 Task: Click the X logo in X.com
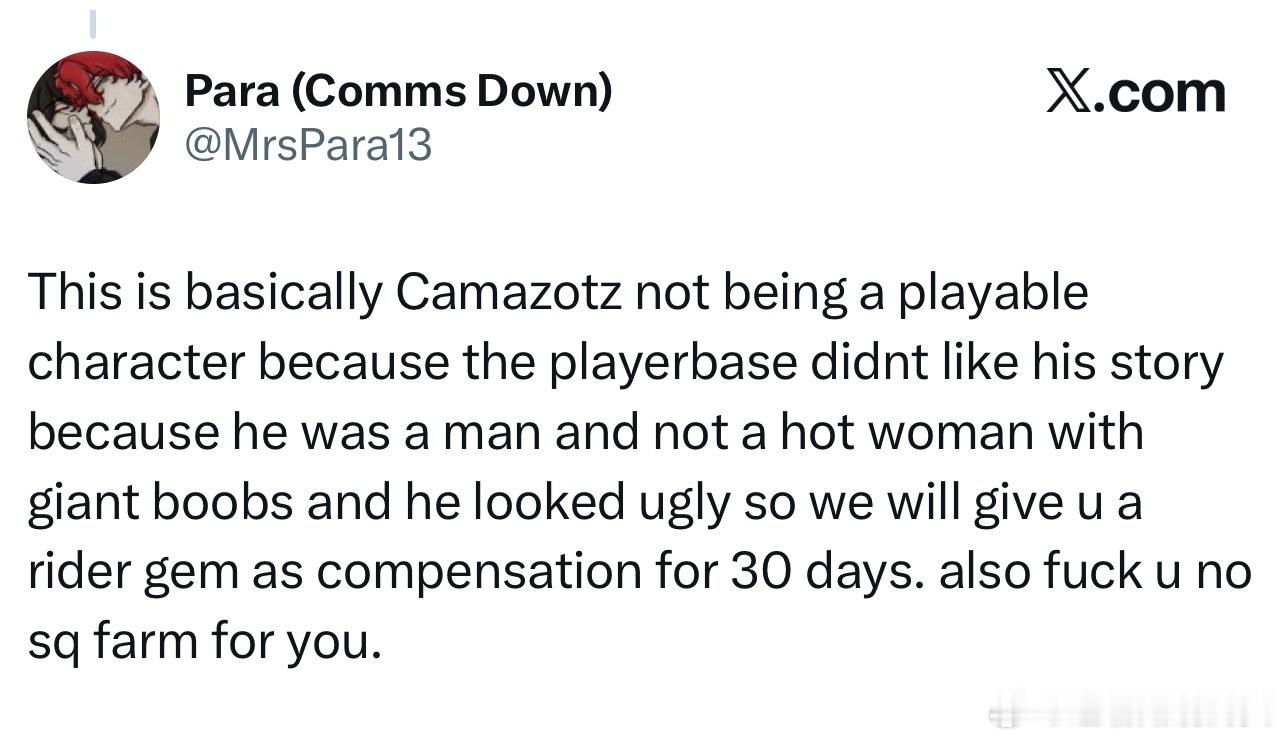point(1070,92)
